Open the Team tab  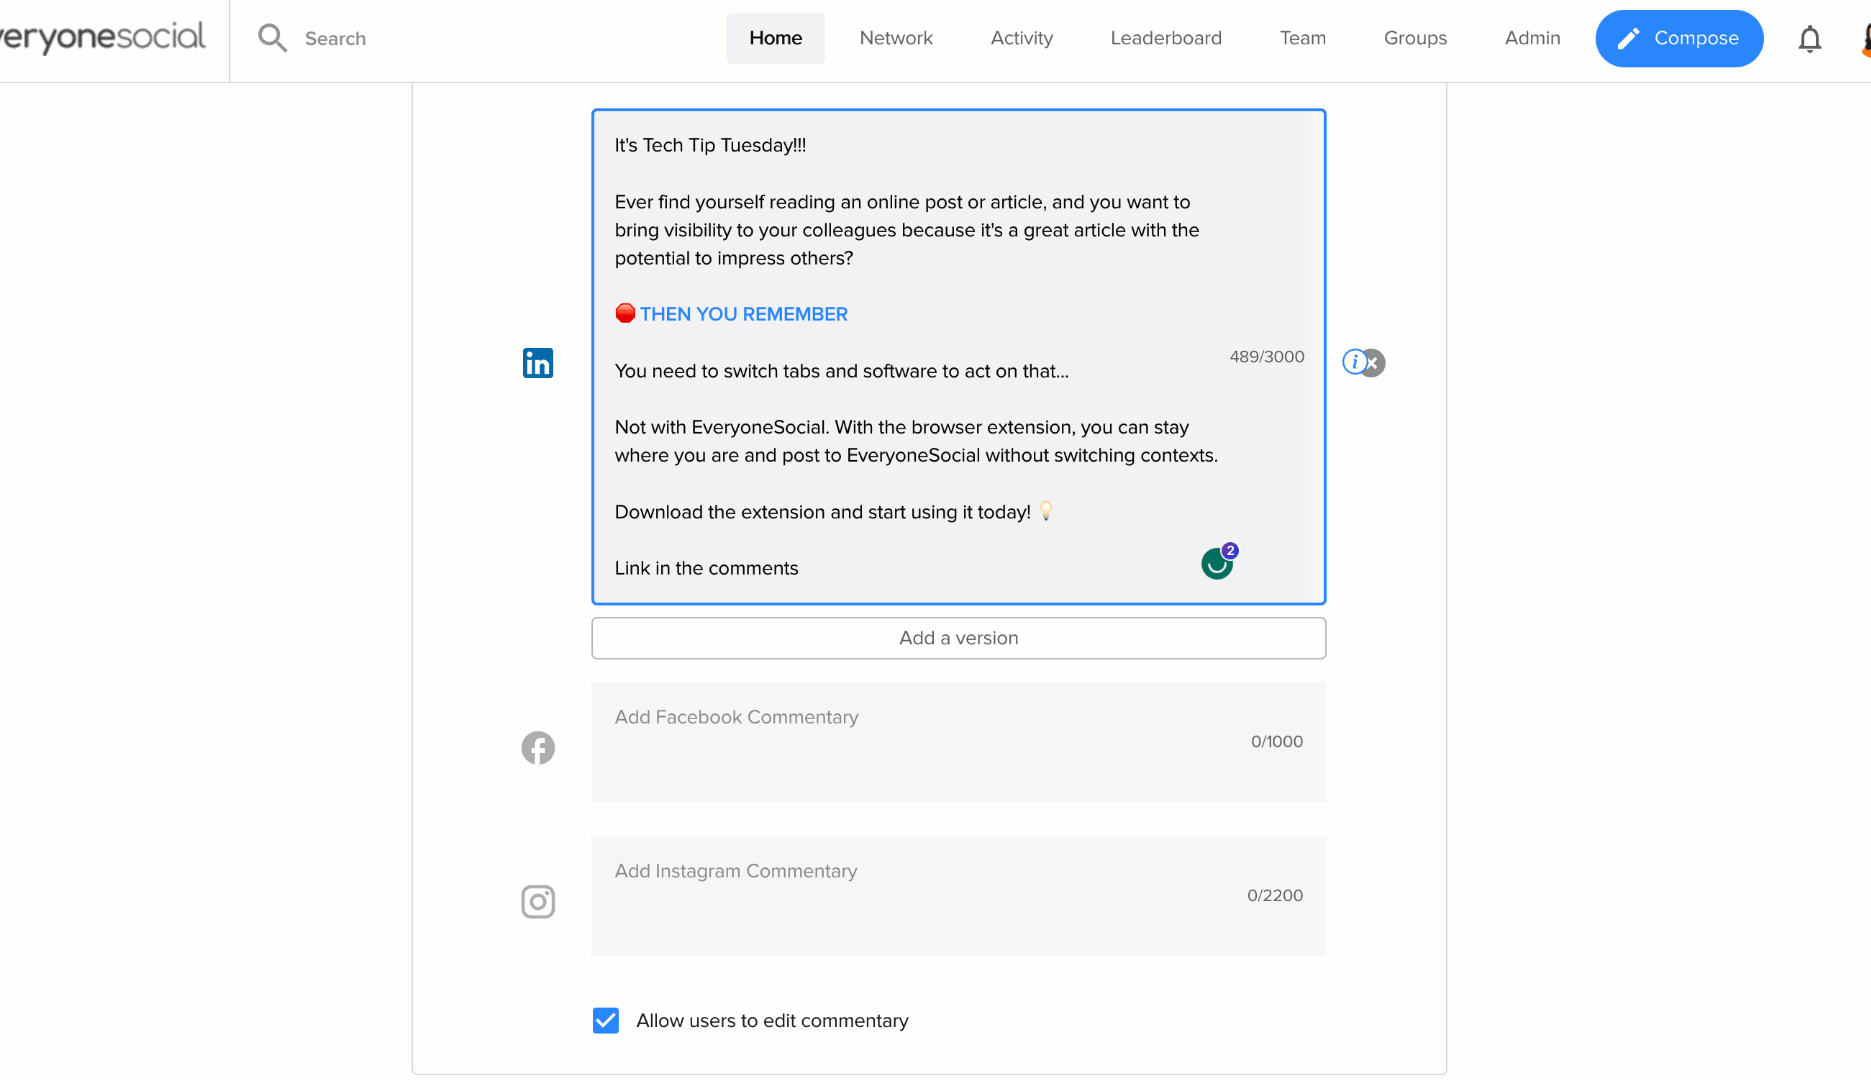pyautogui.click(x=1303, y=38)
